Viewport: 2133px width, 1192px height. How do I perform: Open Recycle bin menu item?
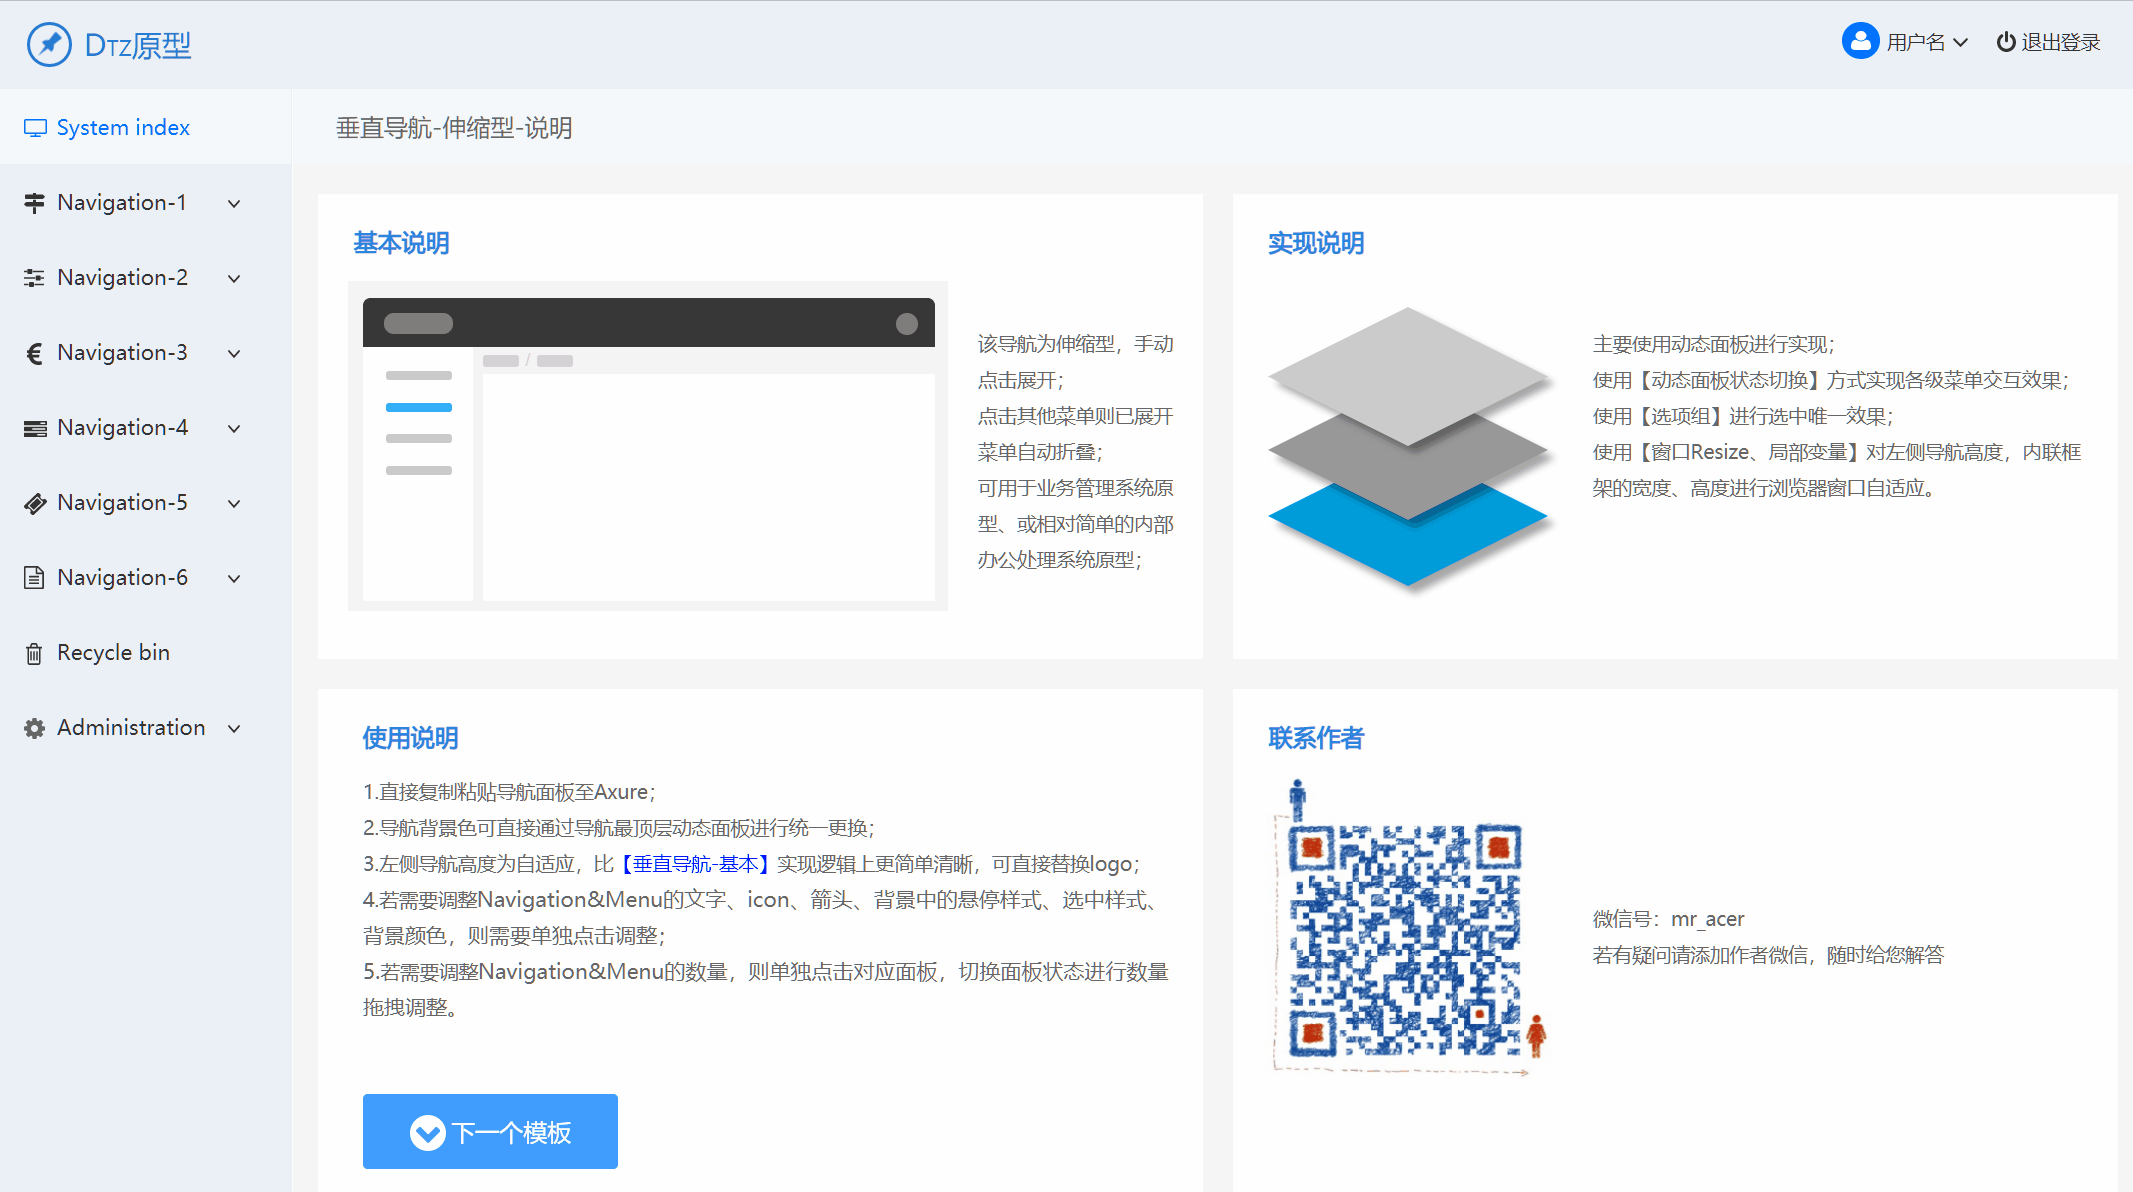(x=145, y=653)
